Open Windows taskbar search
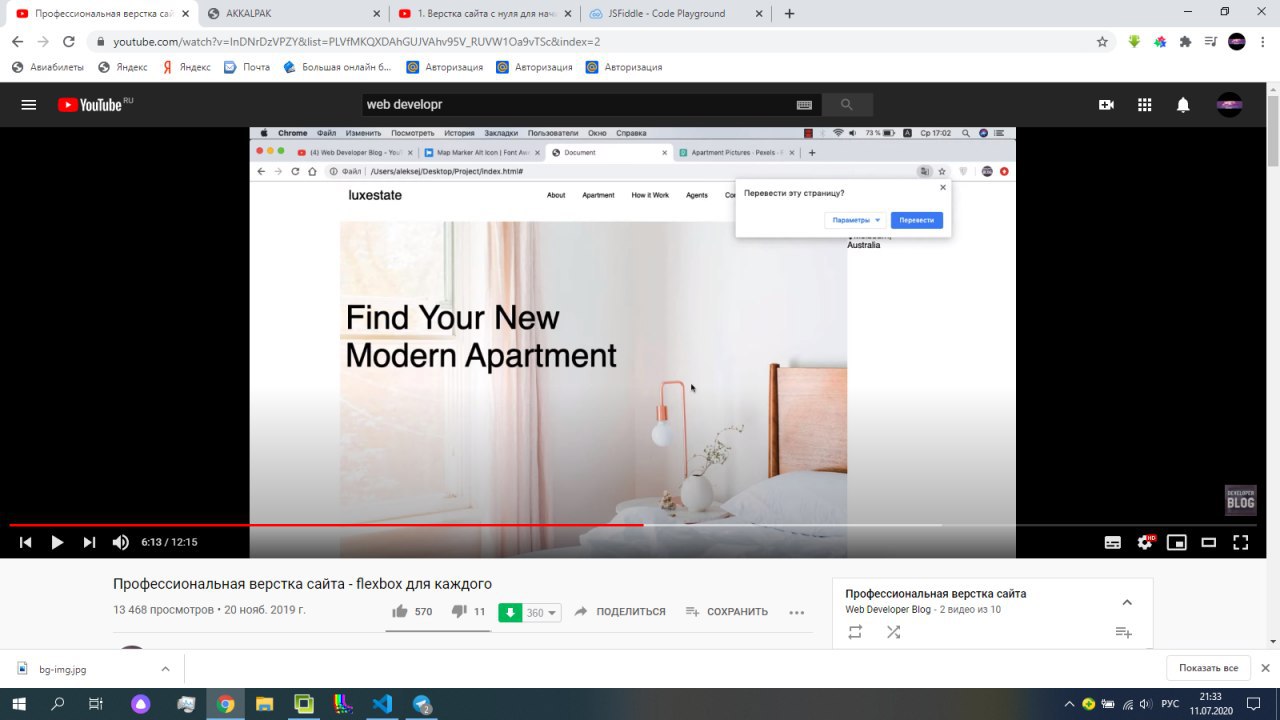The height and width of the screenshot is (720, 1280). tap(57, 704)
